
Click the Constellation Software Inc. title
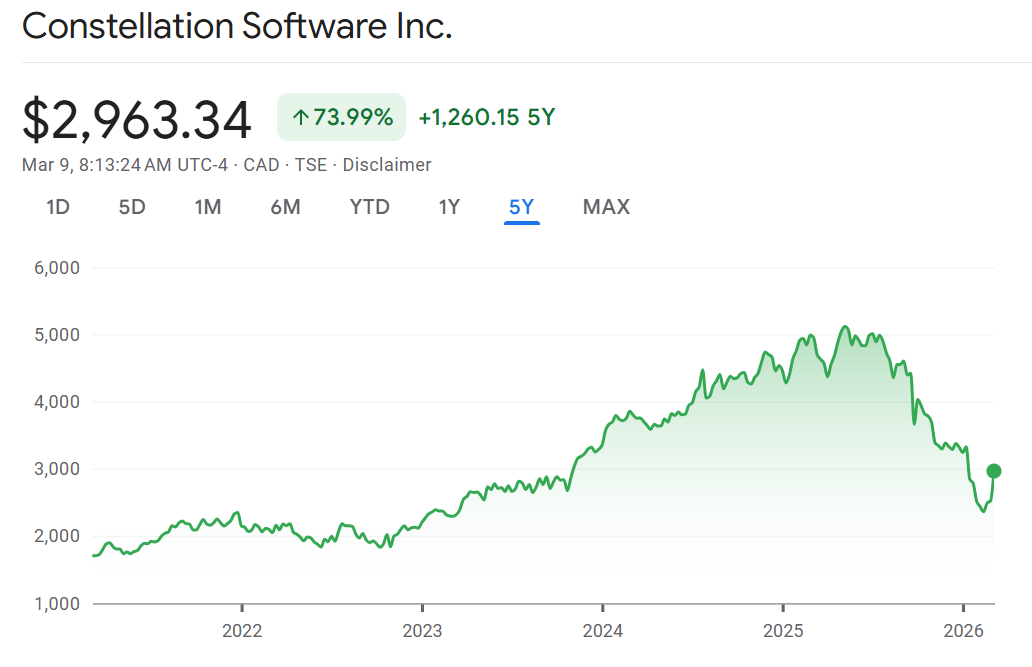point(237,27)
